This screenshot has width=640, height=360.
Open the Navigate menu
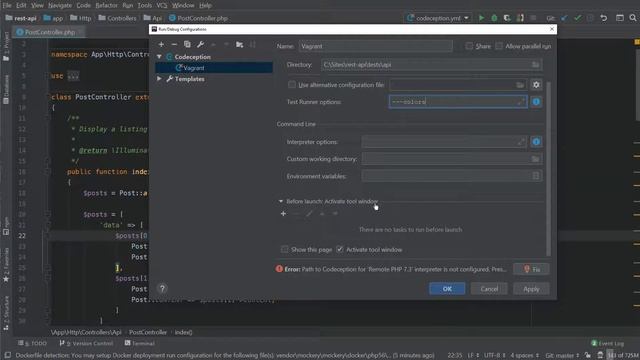(60, 5)
